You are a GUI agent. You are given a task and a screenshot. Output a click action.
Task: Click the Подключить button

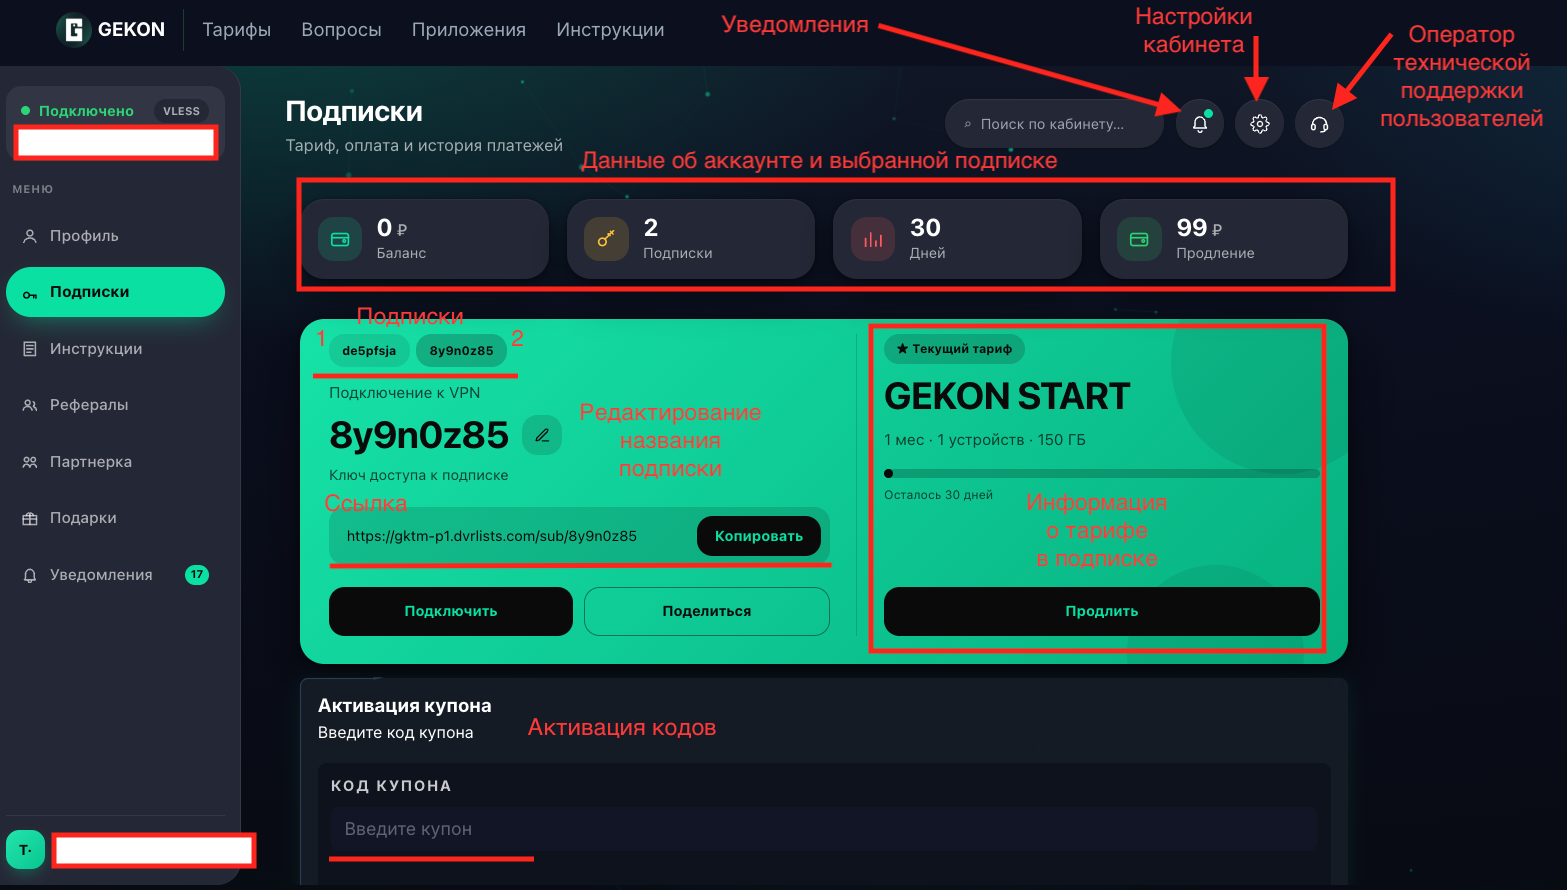(451, 611)
